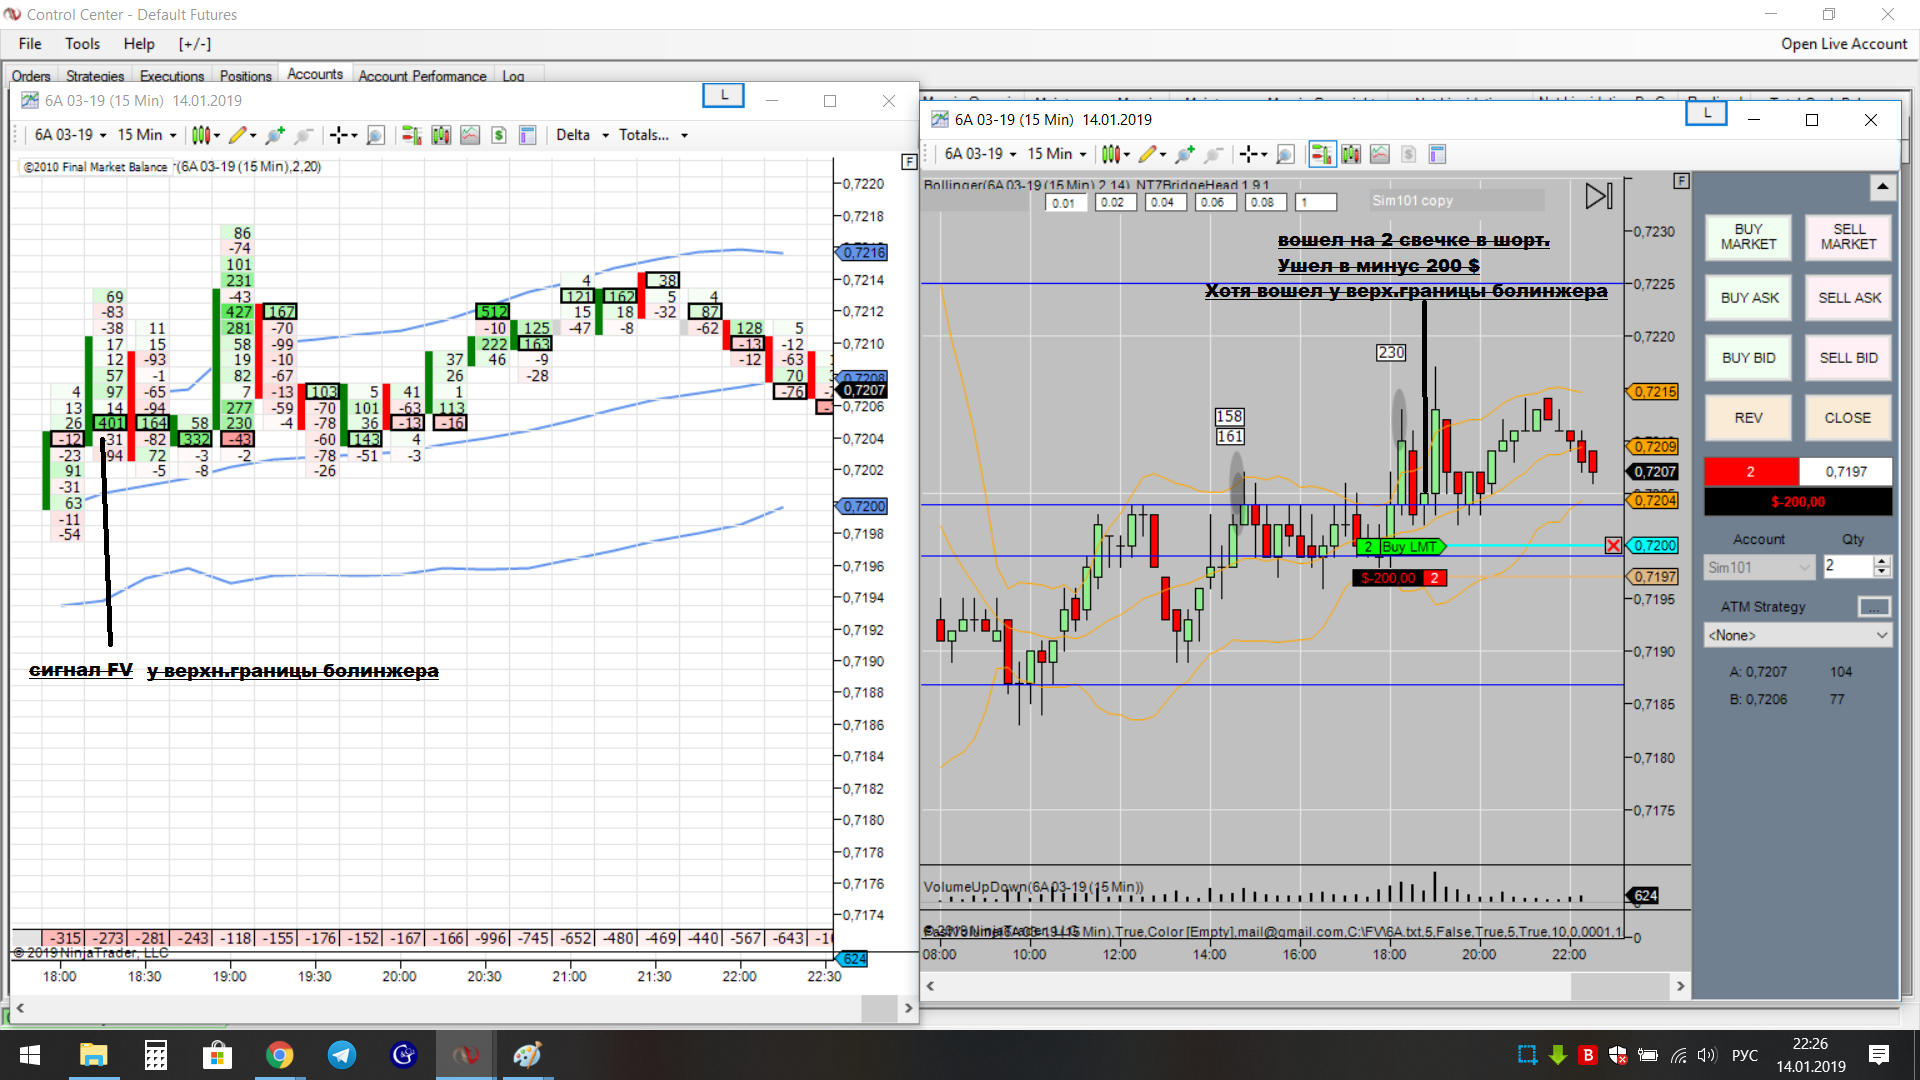Image resolution: width=1920 pixels, height=1080 pixels.
Task: Click the zoom frame magnifier in right chart toolbar
Action: click(x=1286, y=154)
